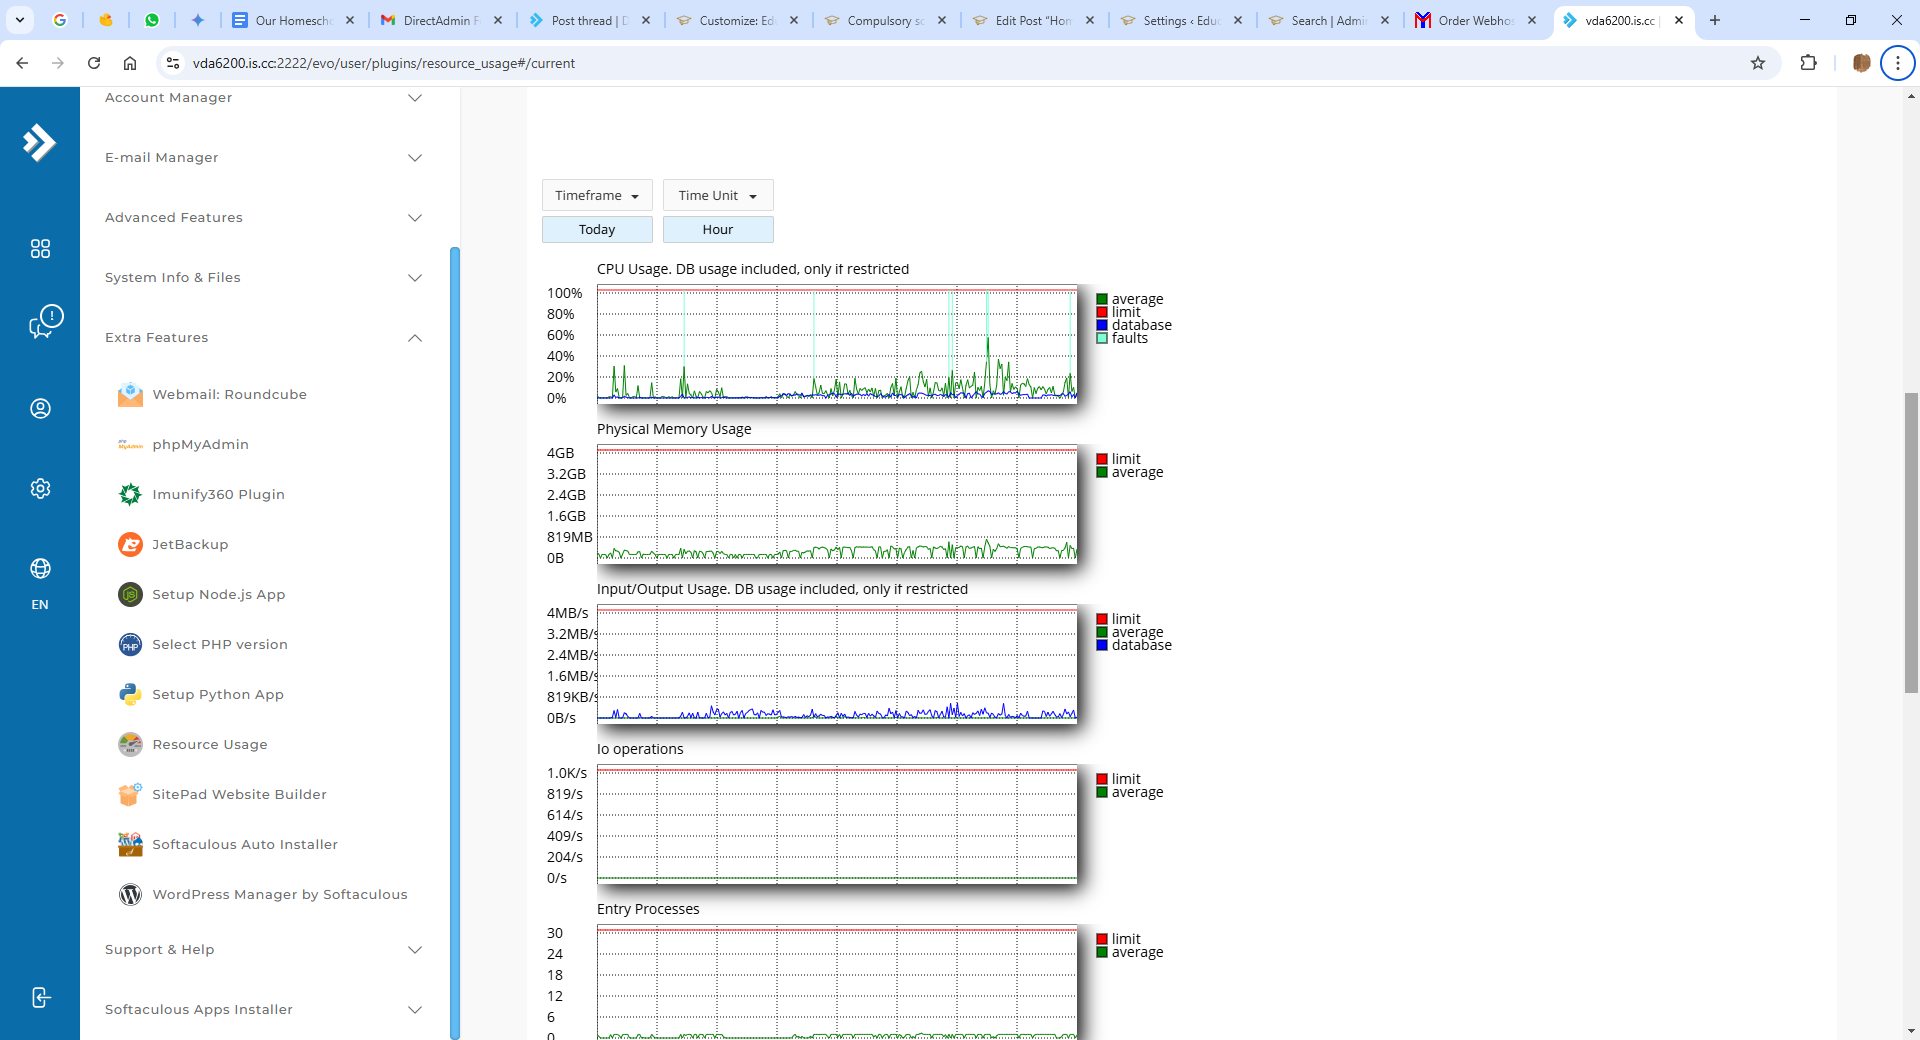Image resolution: width=1920 pixels, height=1040 pixels.
Task: Open the Chrome tab search dropdown arrow
Action: point(19,20)
